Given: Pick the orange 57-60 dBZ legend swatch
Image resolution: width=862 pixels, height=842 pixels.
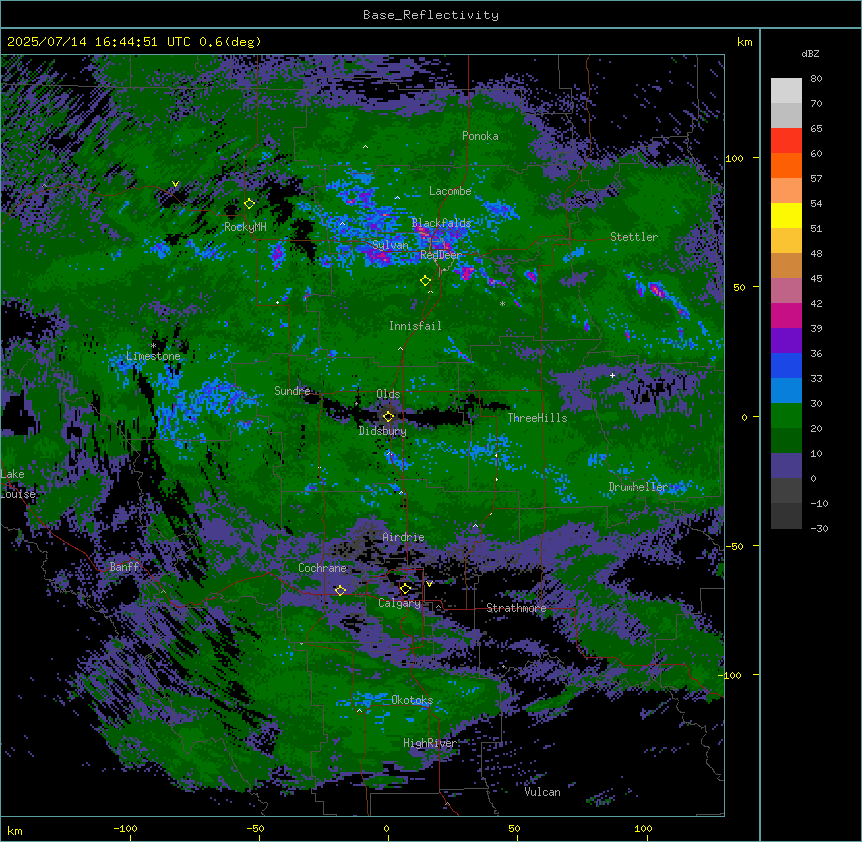Looking at the screenshot, I should tap(786, 165).
